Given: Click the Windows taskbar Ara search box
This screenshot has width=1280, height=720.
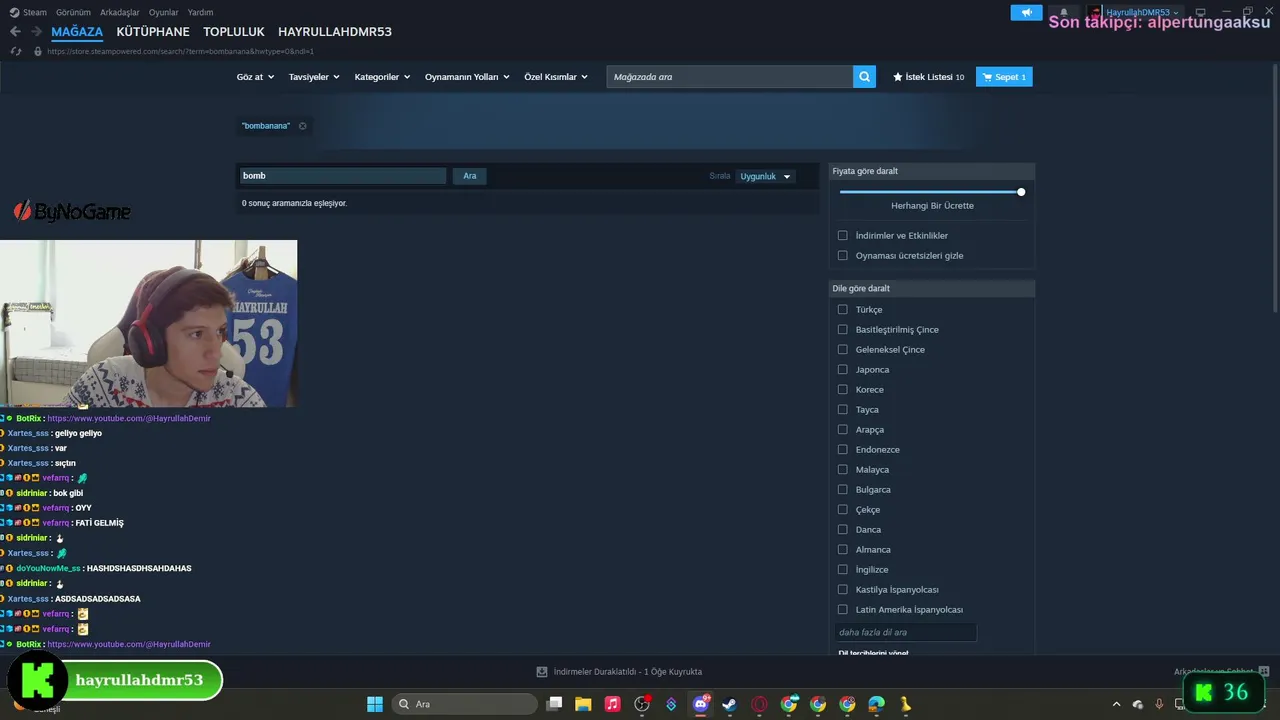Looking at the screenshot, I should [x=466, y=704].
